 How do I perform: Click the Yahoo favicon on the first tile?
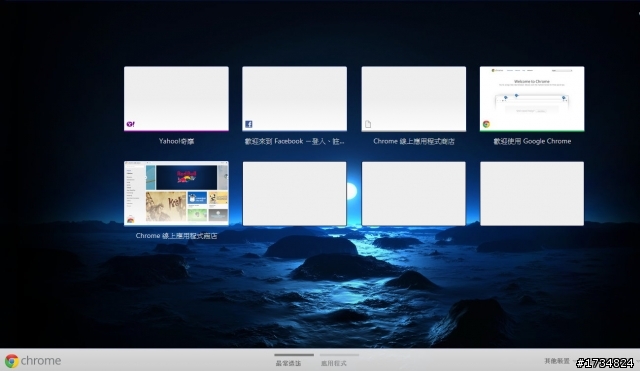pos(131,124)
